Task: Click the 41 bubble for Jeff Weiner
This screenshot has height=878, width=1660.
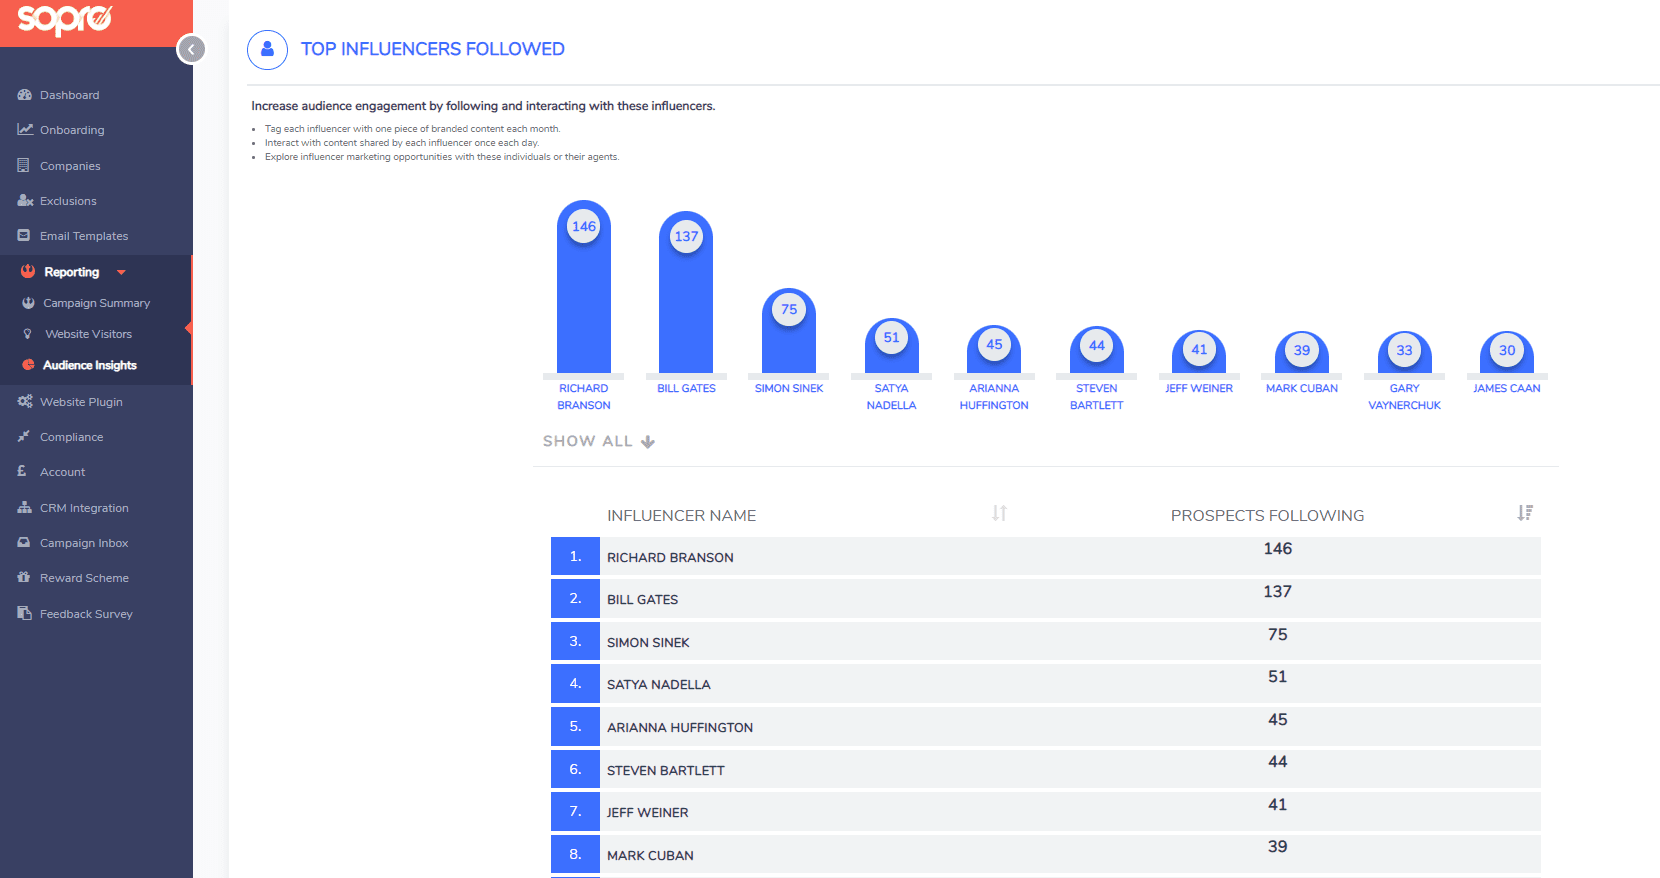Action: pos(1199,349)
